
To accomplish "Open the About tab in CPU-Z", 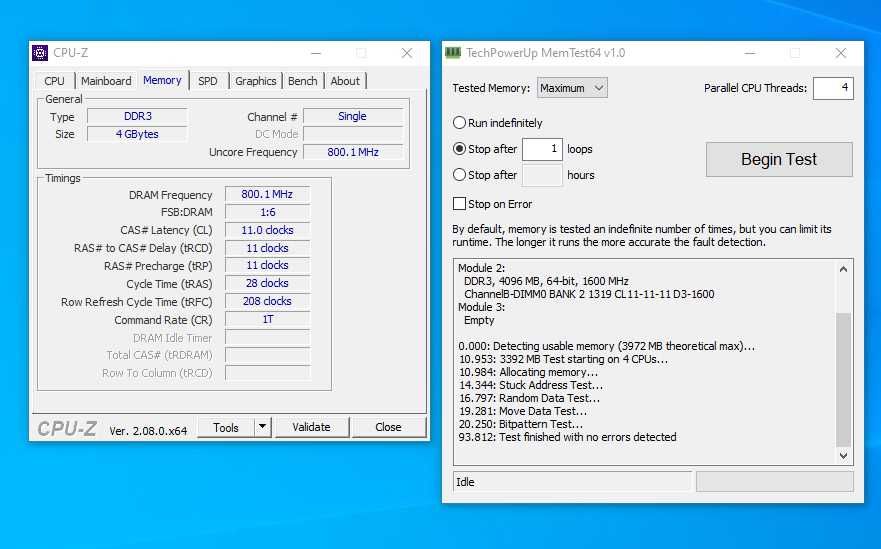I will [x=345, y=81].
